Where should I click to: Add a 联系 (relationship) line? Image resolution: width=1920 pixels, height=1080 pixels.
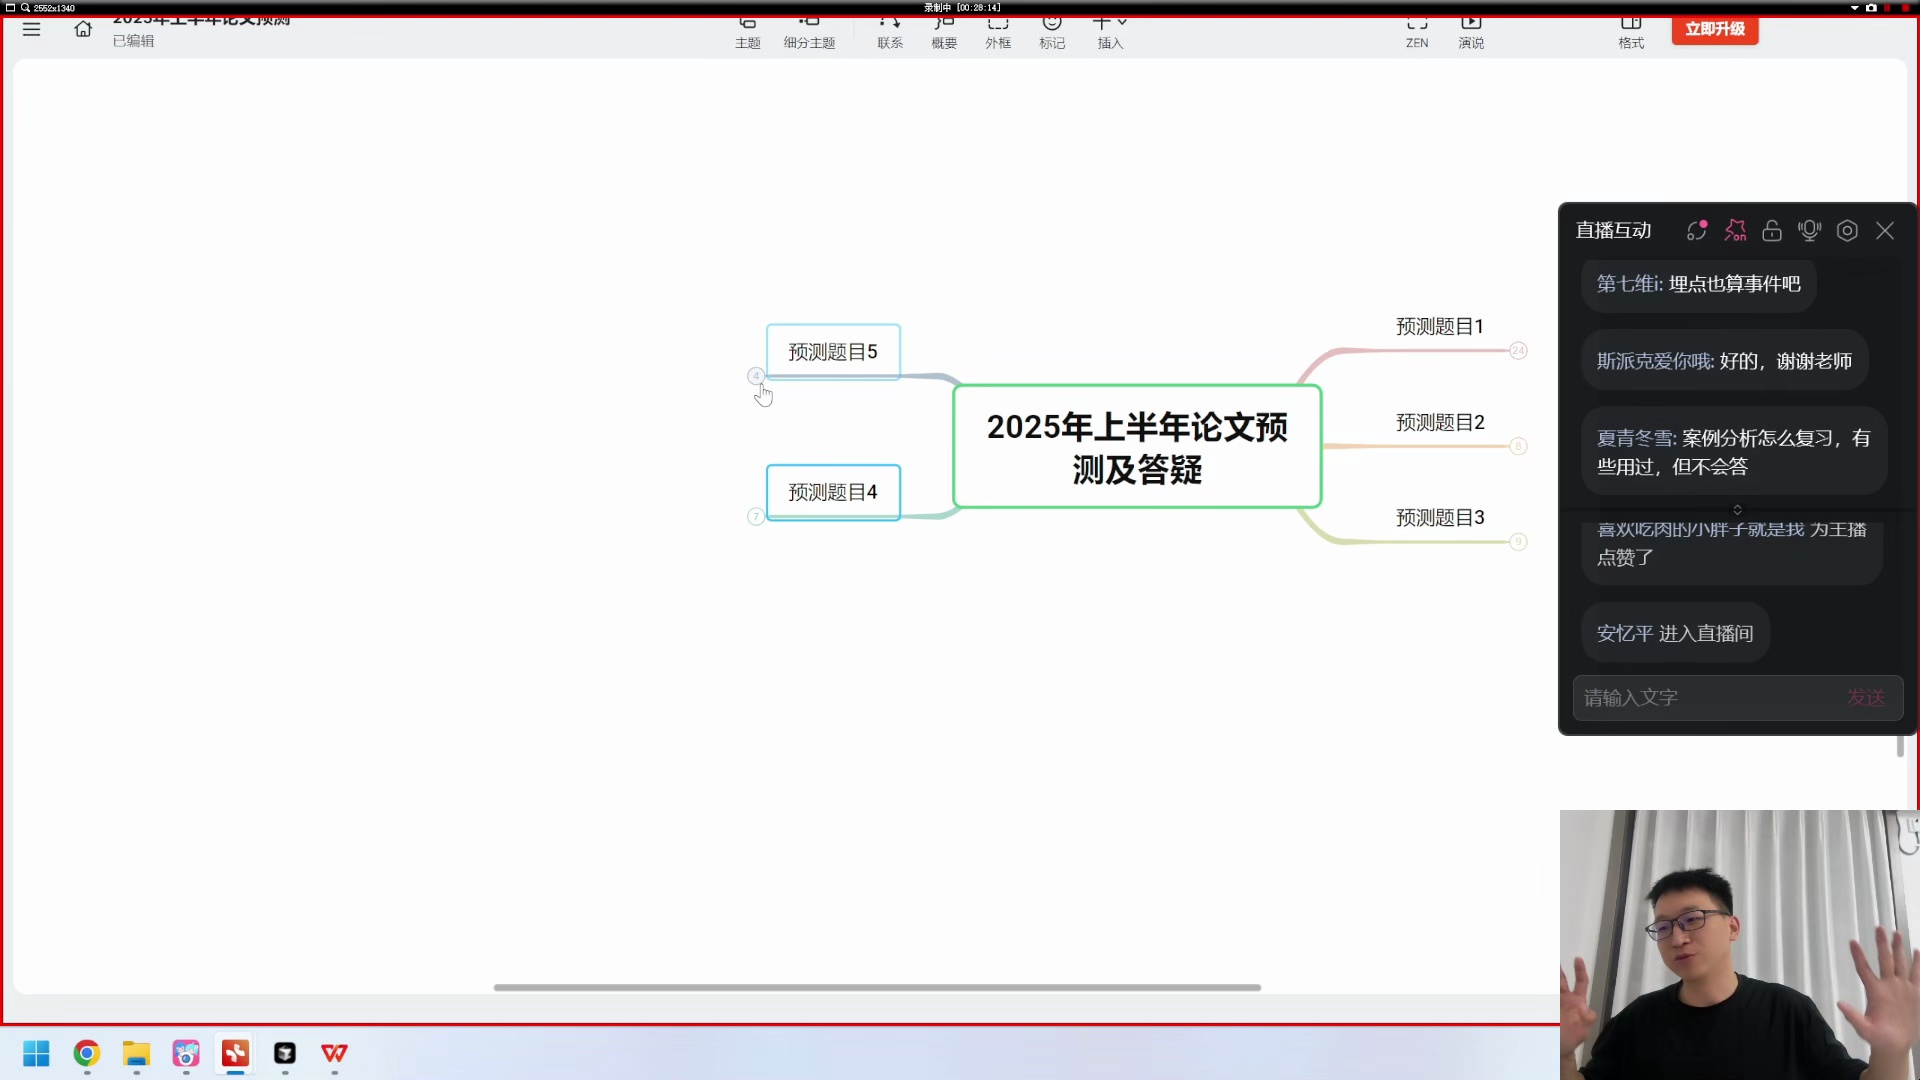click(889, 30)
